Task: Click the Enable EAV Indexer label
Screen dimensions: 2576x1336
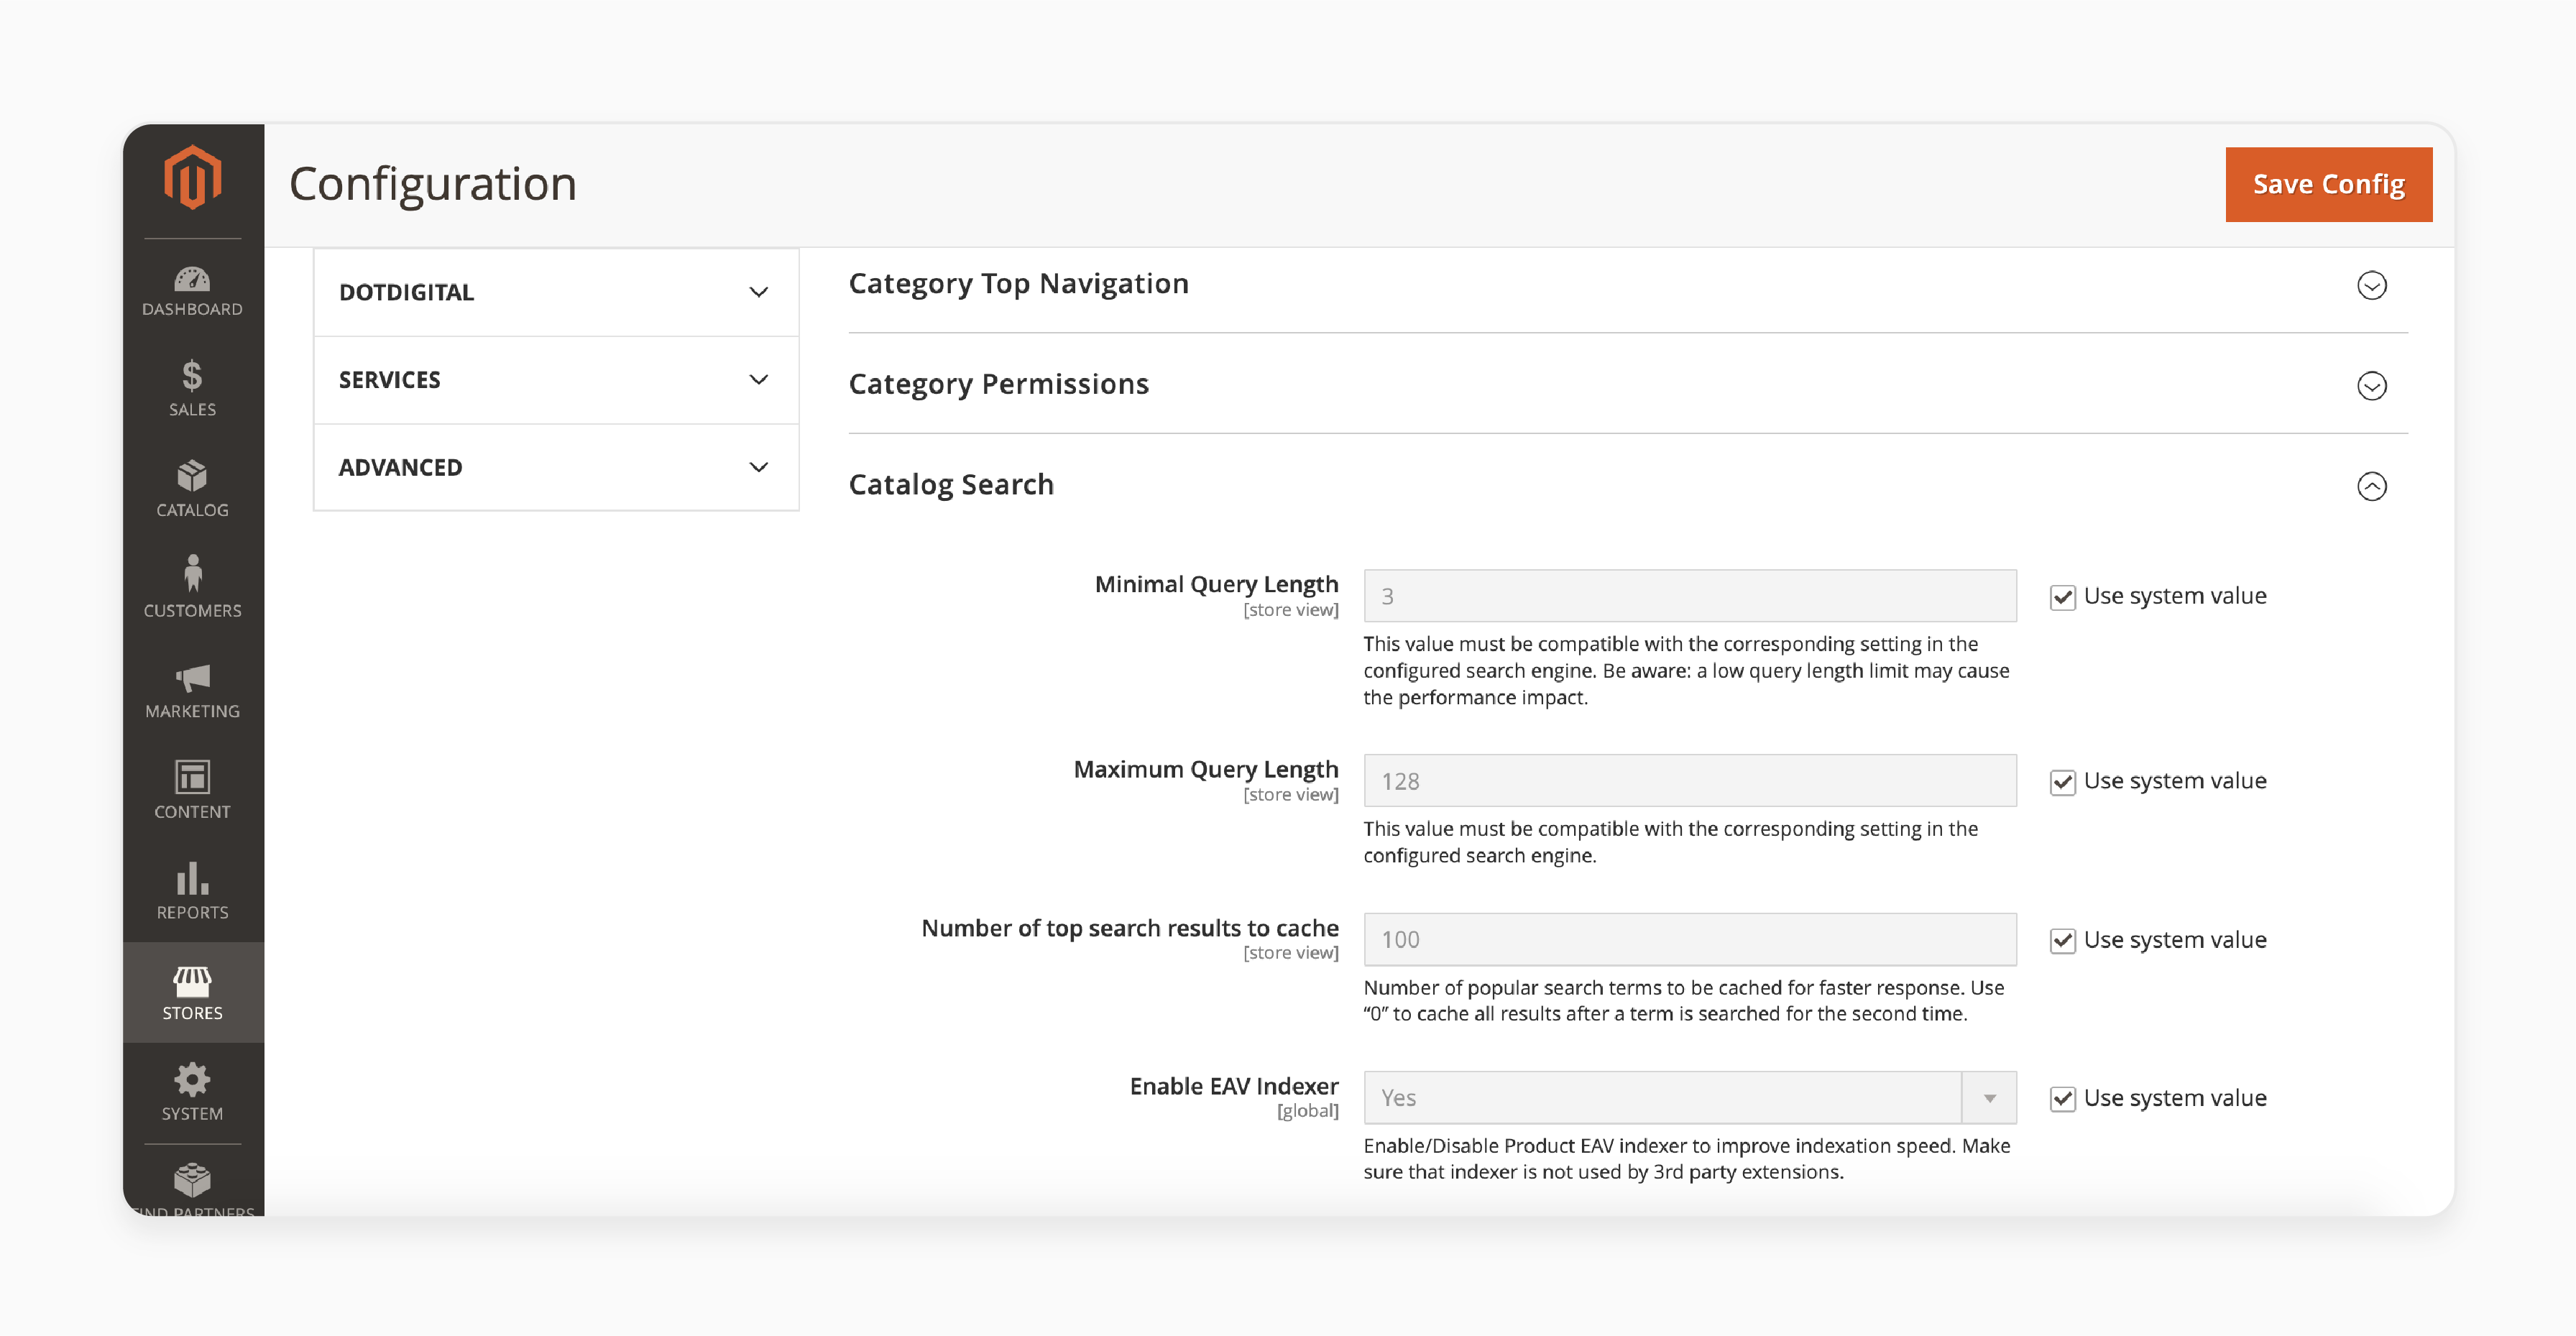Action: [1233, 1086]
